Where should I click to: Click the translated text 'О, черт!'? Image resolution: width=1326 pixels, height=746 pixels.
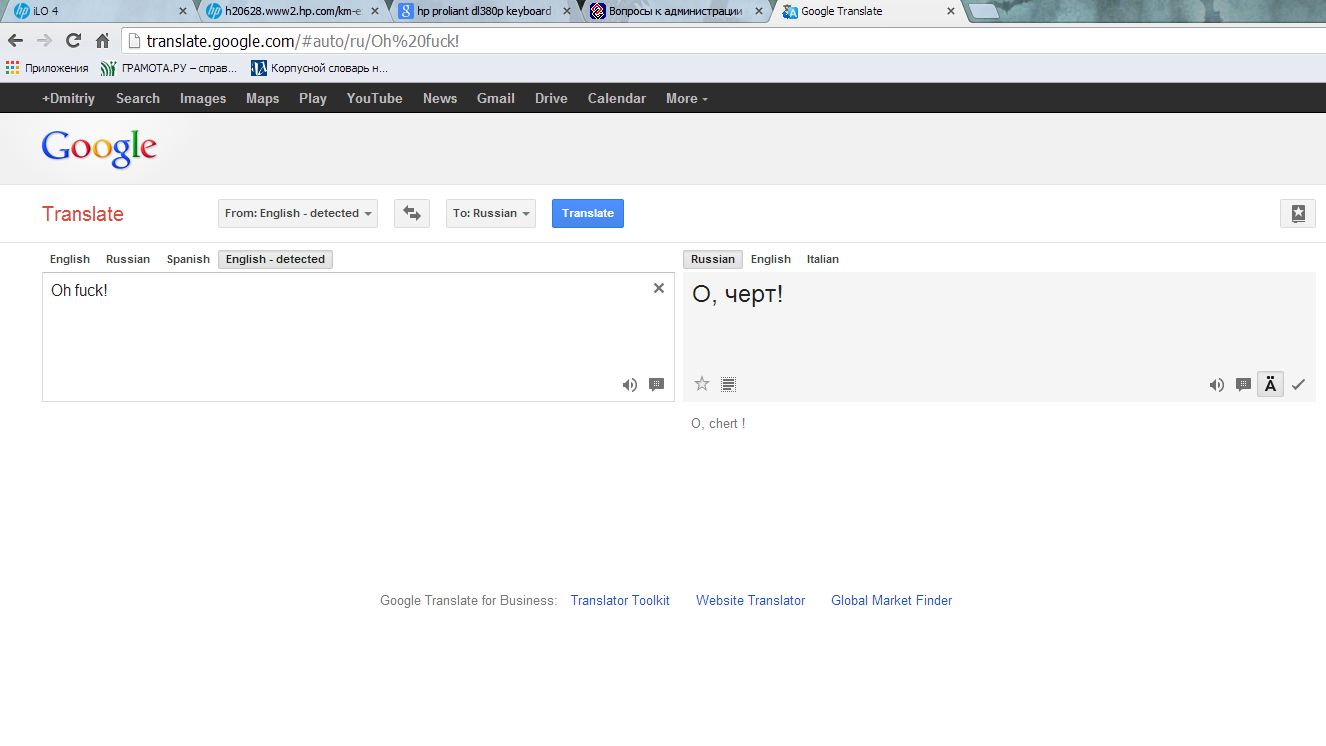coord(738,295)
